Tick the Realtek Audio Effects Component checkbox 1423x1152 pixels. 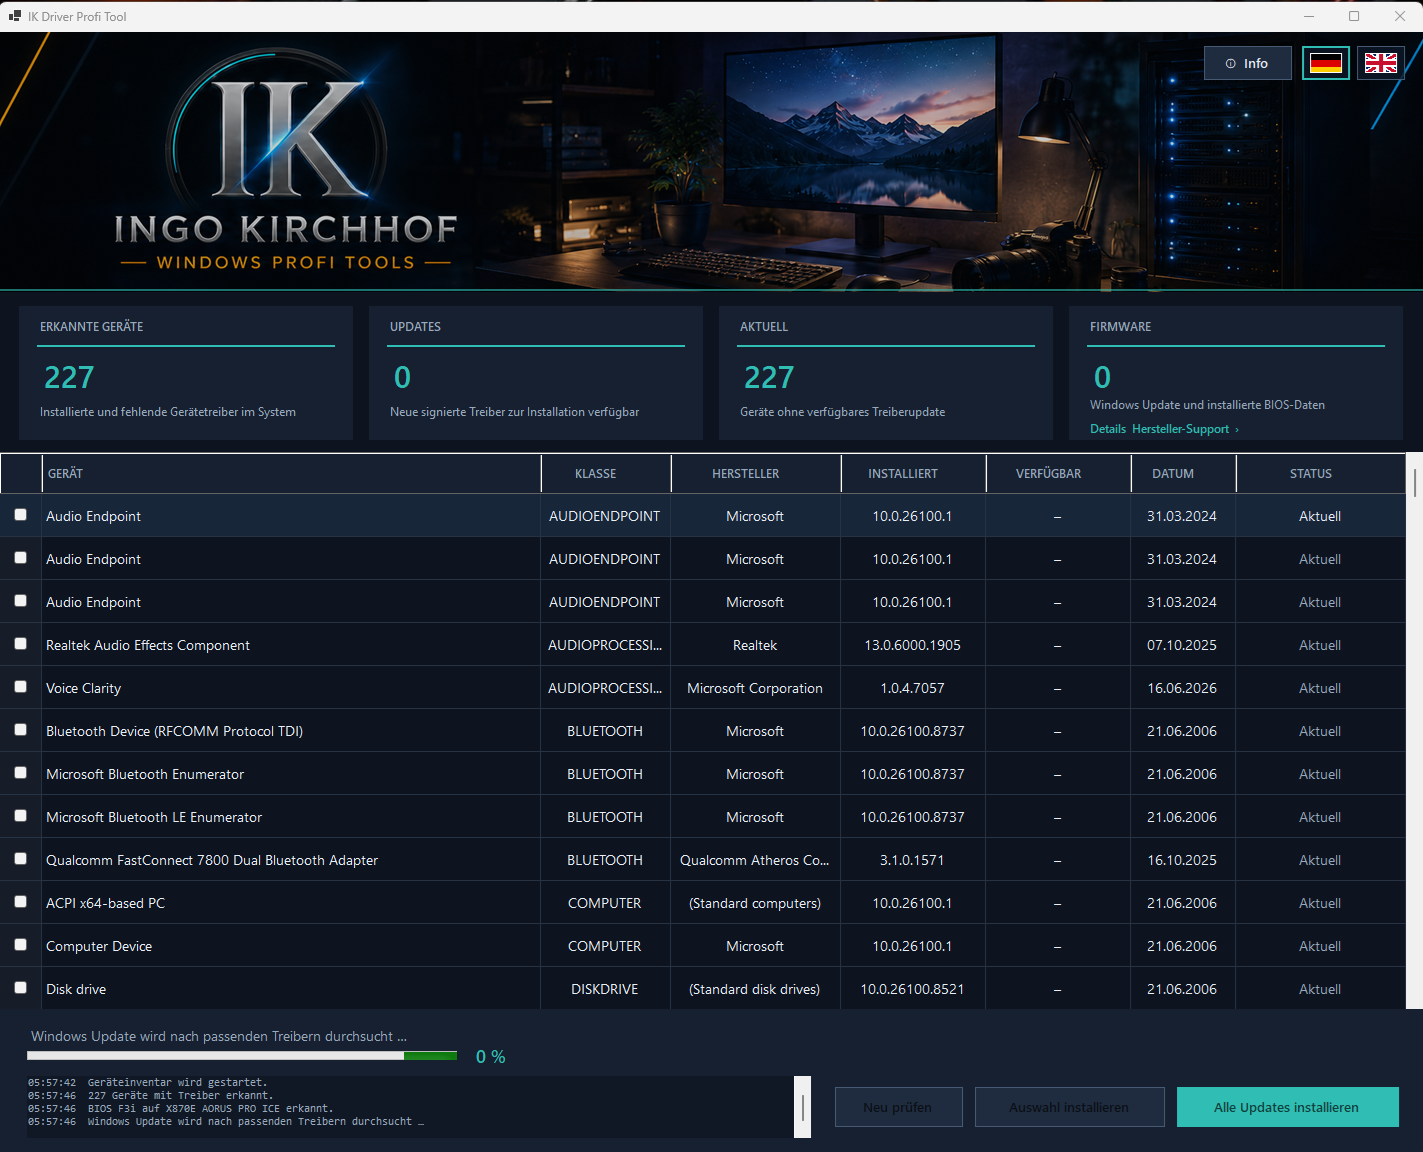coord(20,644)
